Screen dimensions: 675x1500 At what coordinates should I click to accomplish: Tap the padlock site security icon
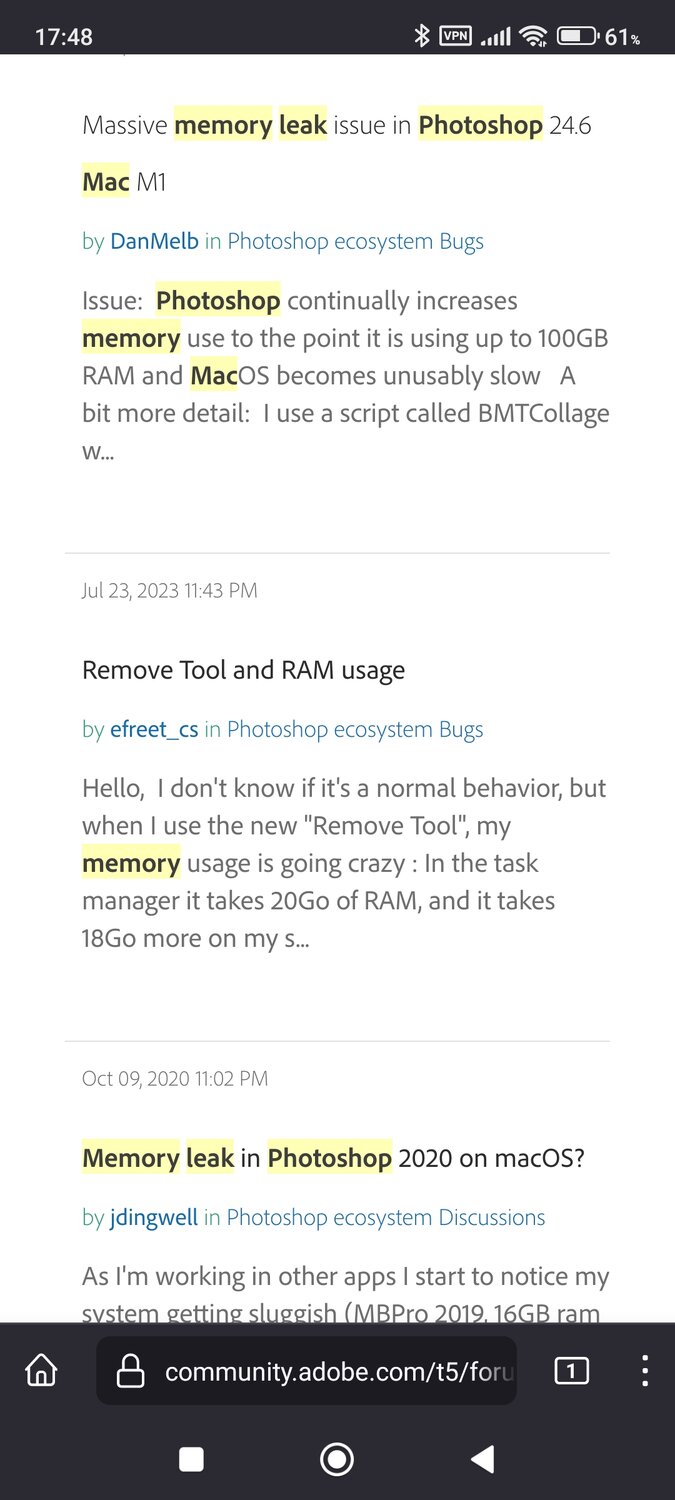point(131,1372)
